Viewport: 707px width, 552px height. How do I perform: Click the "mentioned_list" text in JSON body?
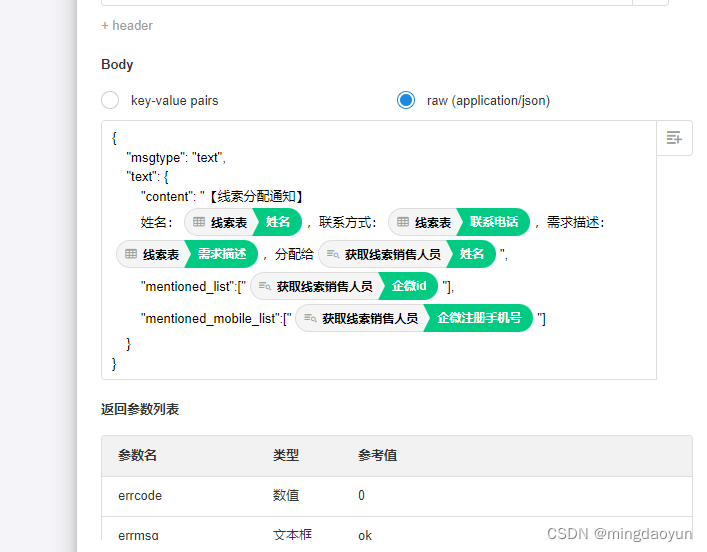[186, 287]
